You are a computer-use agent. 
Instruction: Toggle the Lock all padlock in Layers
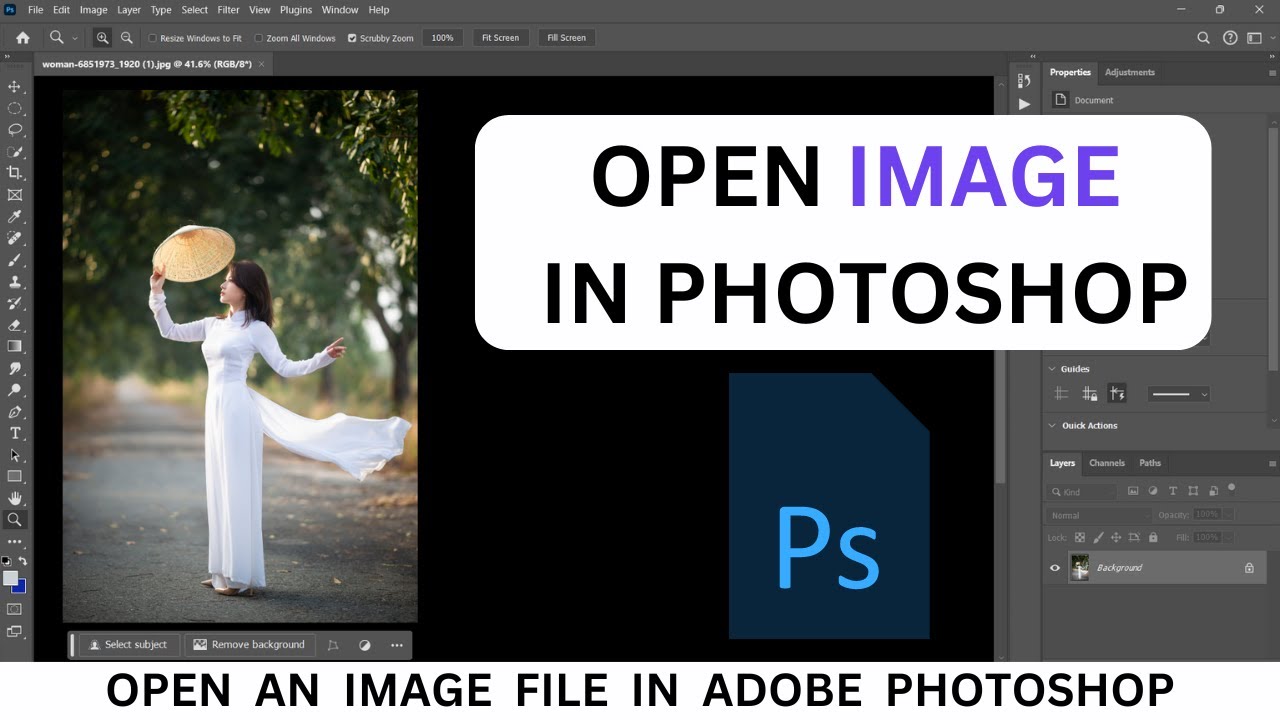[1153, 538]
